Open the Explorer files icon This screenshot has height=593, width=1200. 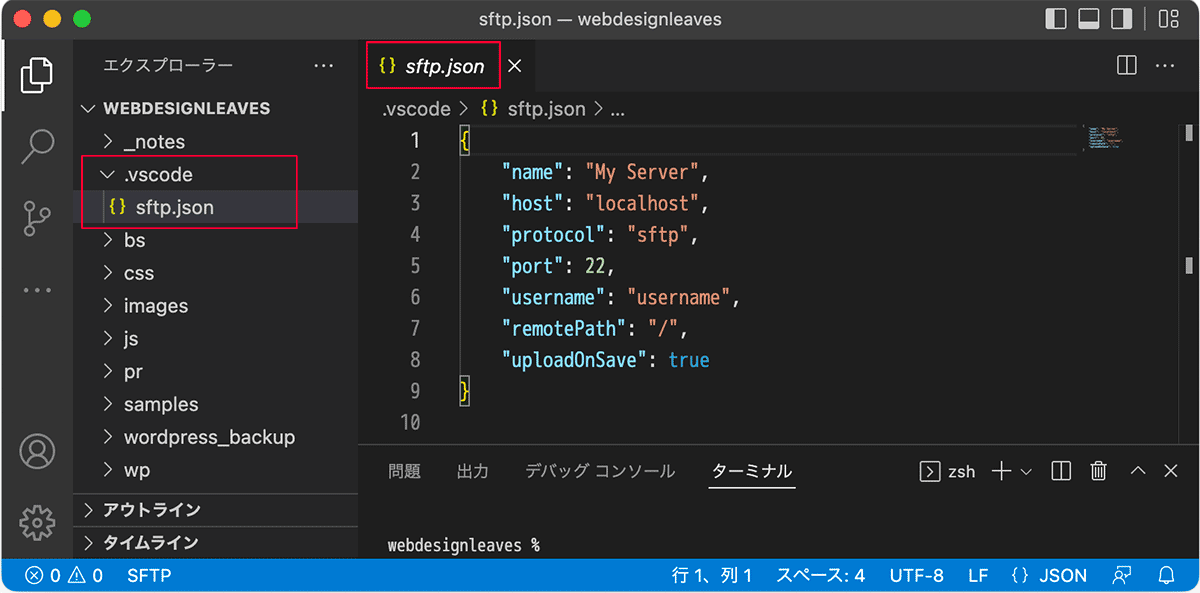(x=37, y=74)
